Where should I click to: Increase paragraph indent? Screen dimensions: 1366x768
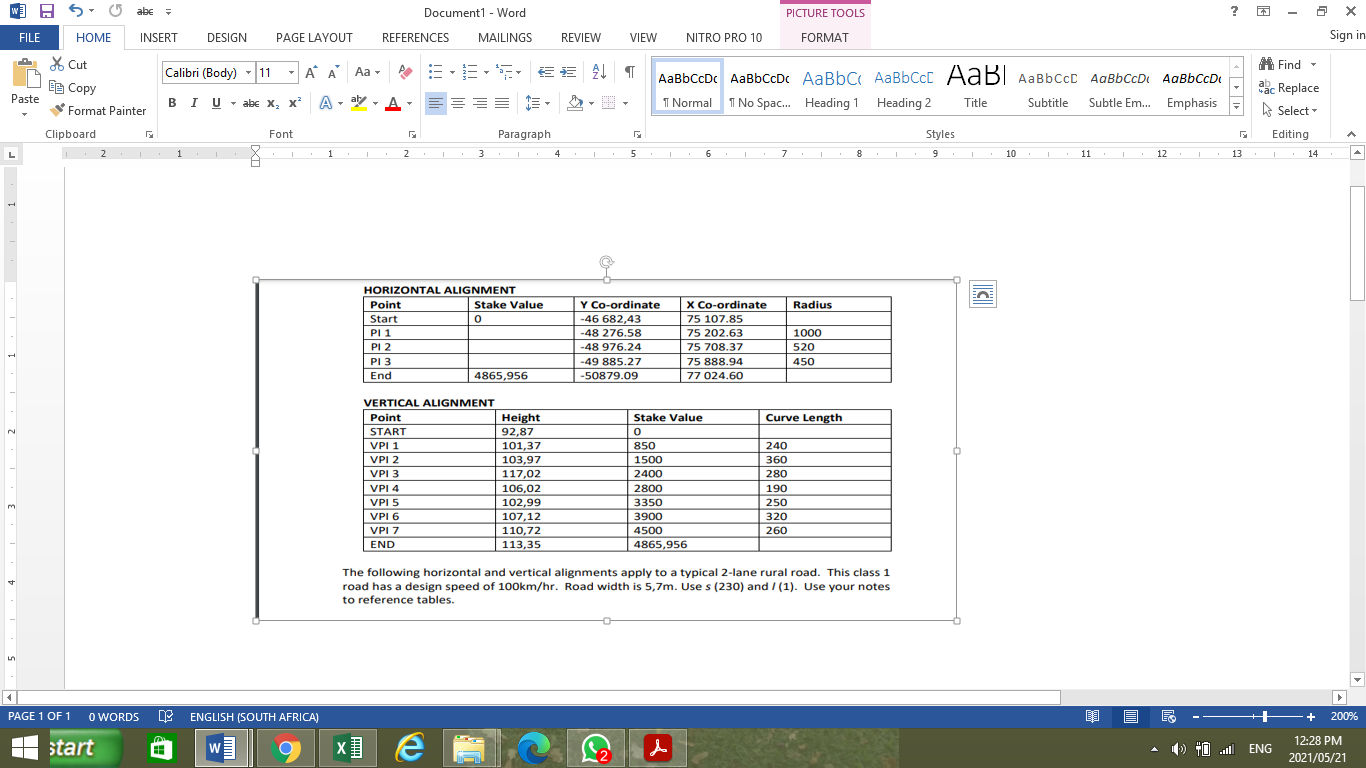(x=567, y=72)
